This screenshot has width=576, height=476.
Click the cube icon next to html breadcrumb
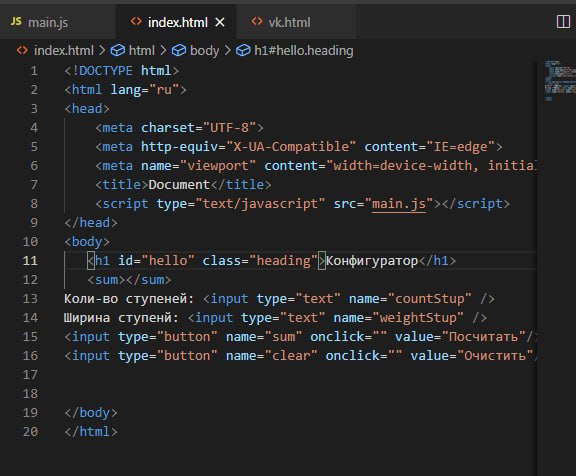(118, 50)
